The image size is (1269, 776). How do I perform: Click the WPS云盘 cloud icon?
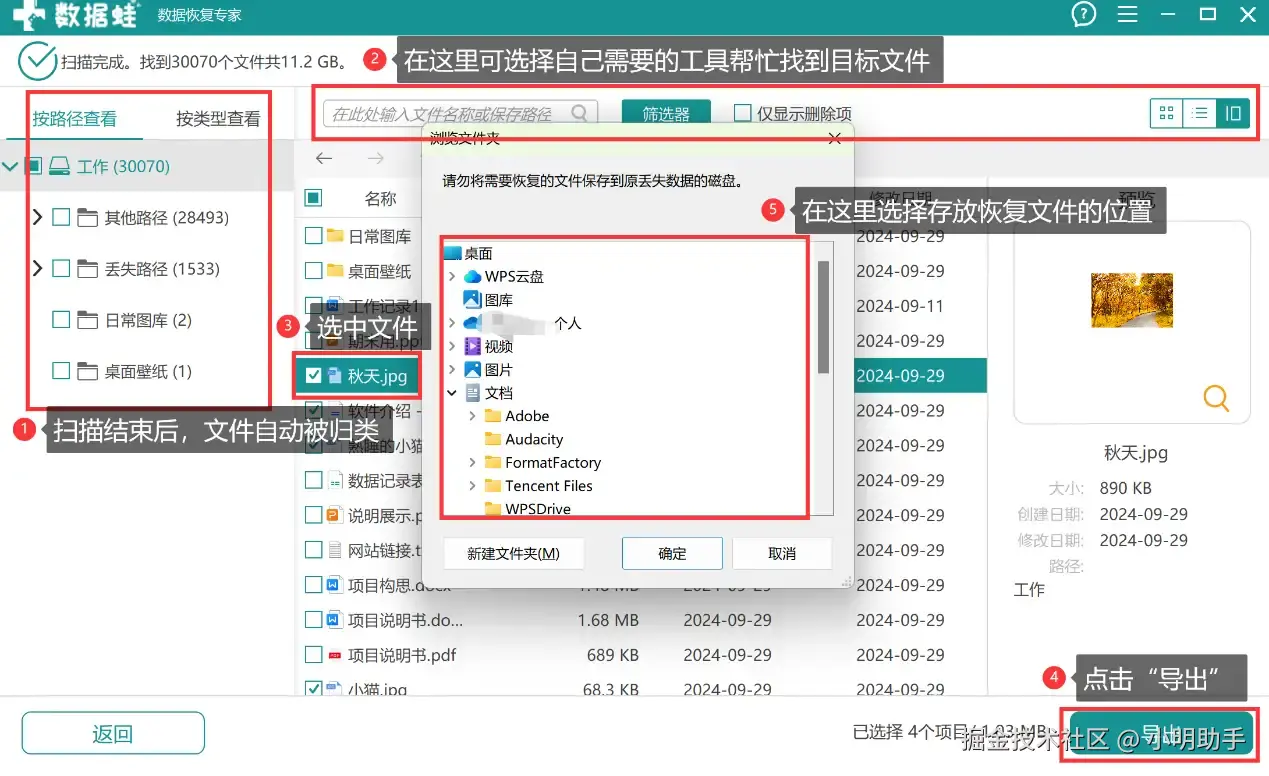472,276
